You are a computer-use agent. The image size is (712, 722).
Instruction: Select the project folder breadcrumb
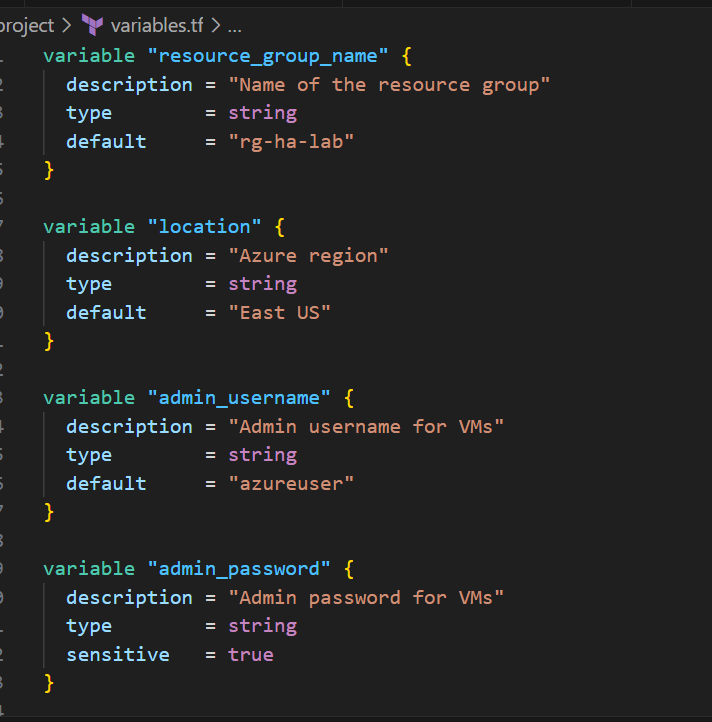pos(28,25)
